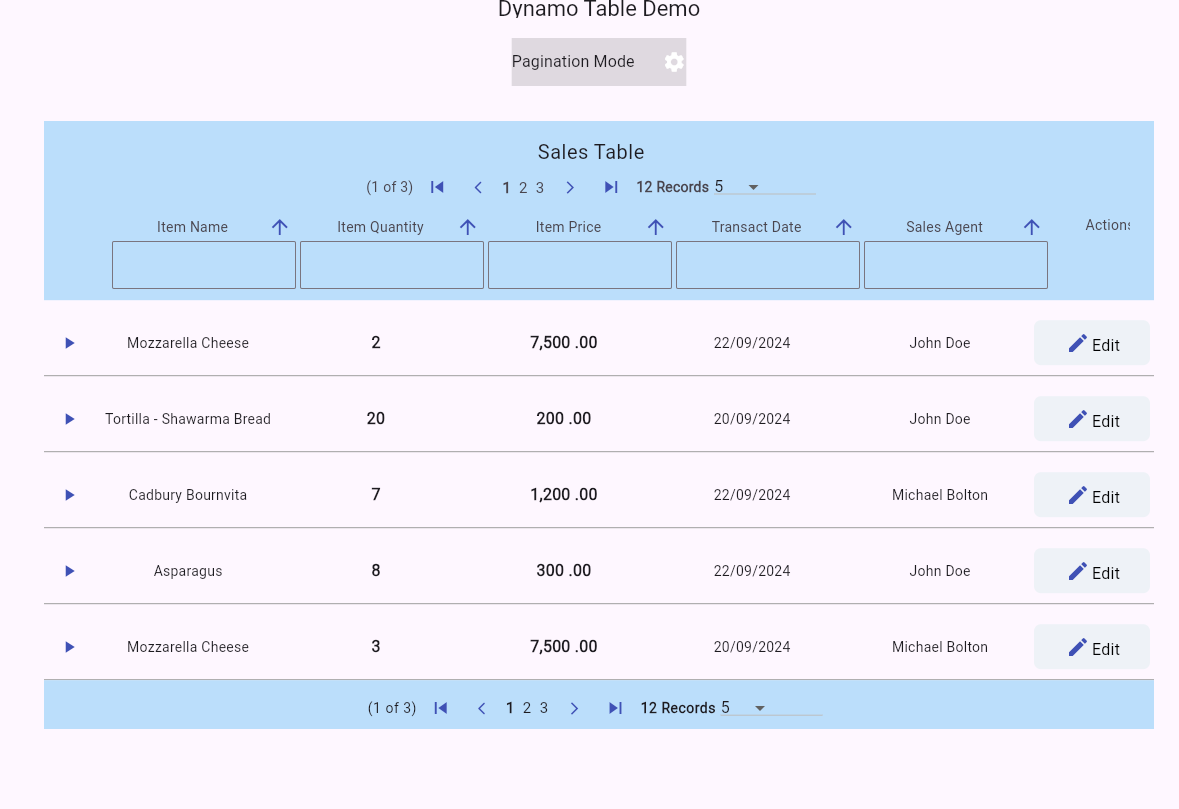
Task: Open table settings via the gear icon
Action: [674, 61]
